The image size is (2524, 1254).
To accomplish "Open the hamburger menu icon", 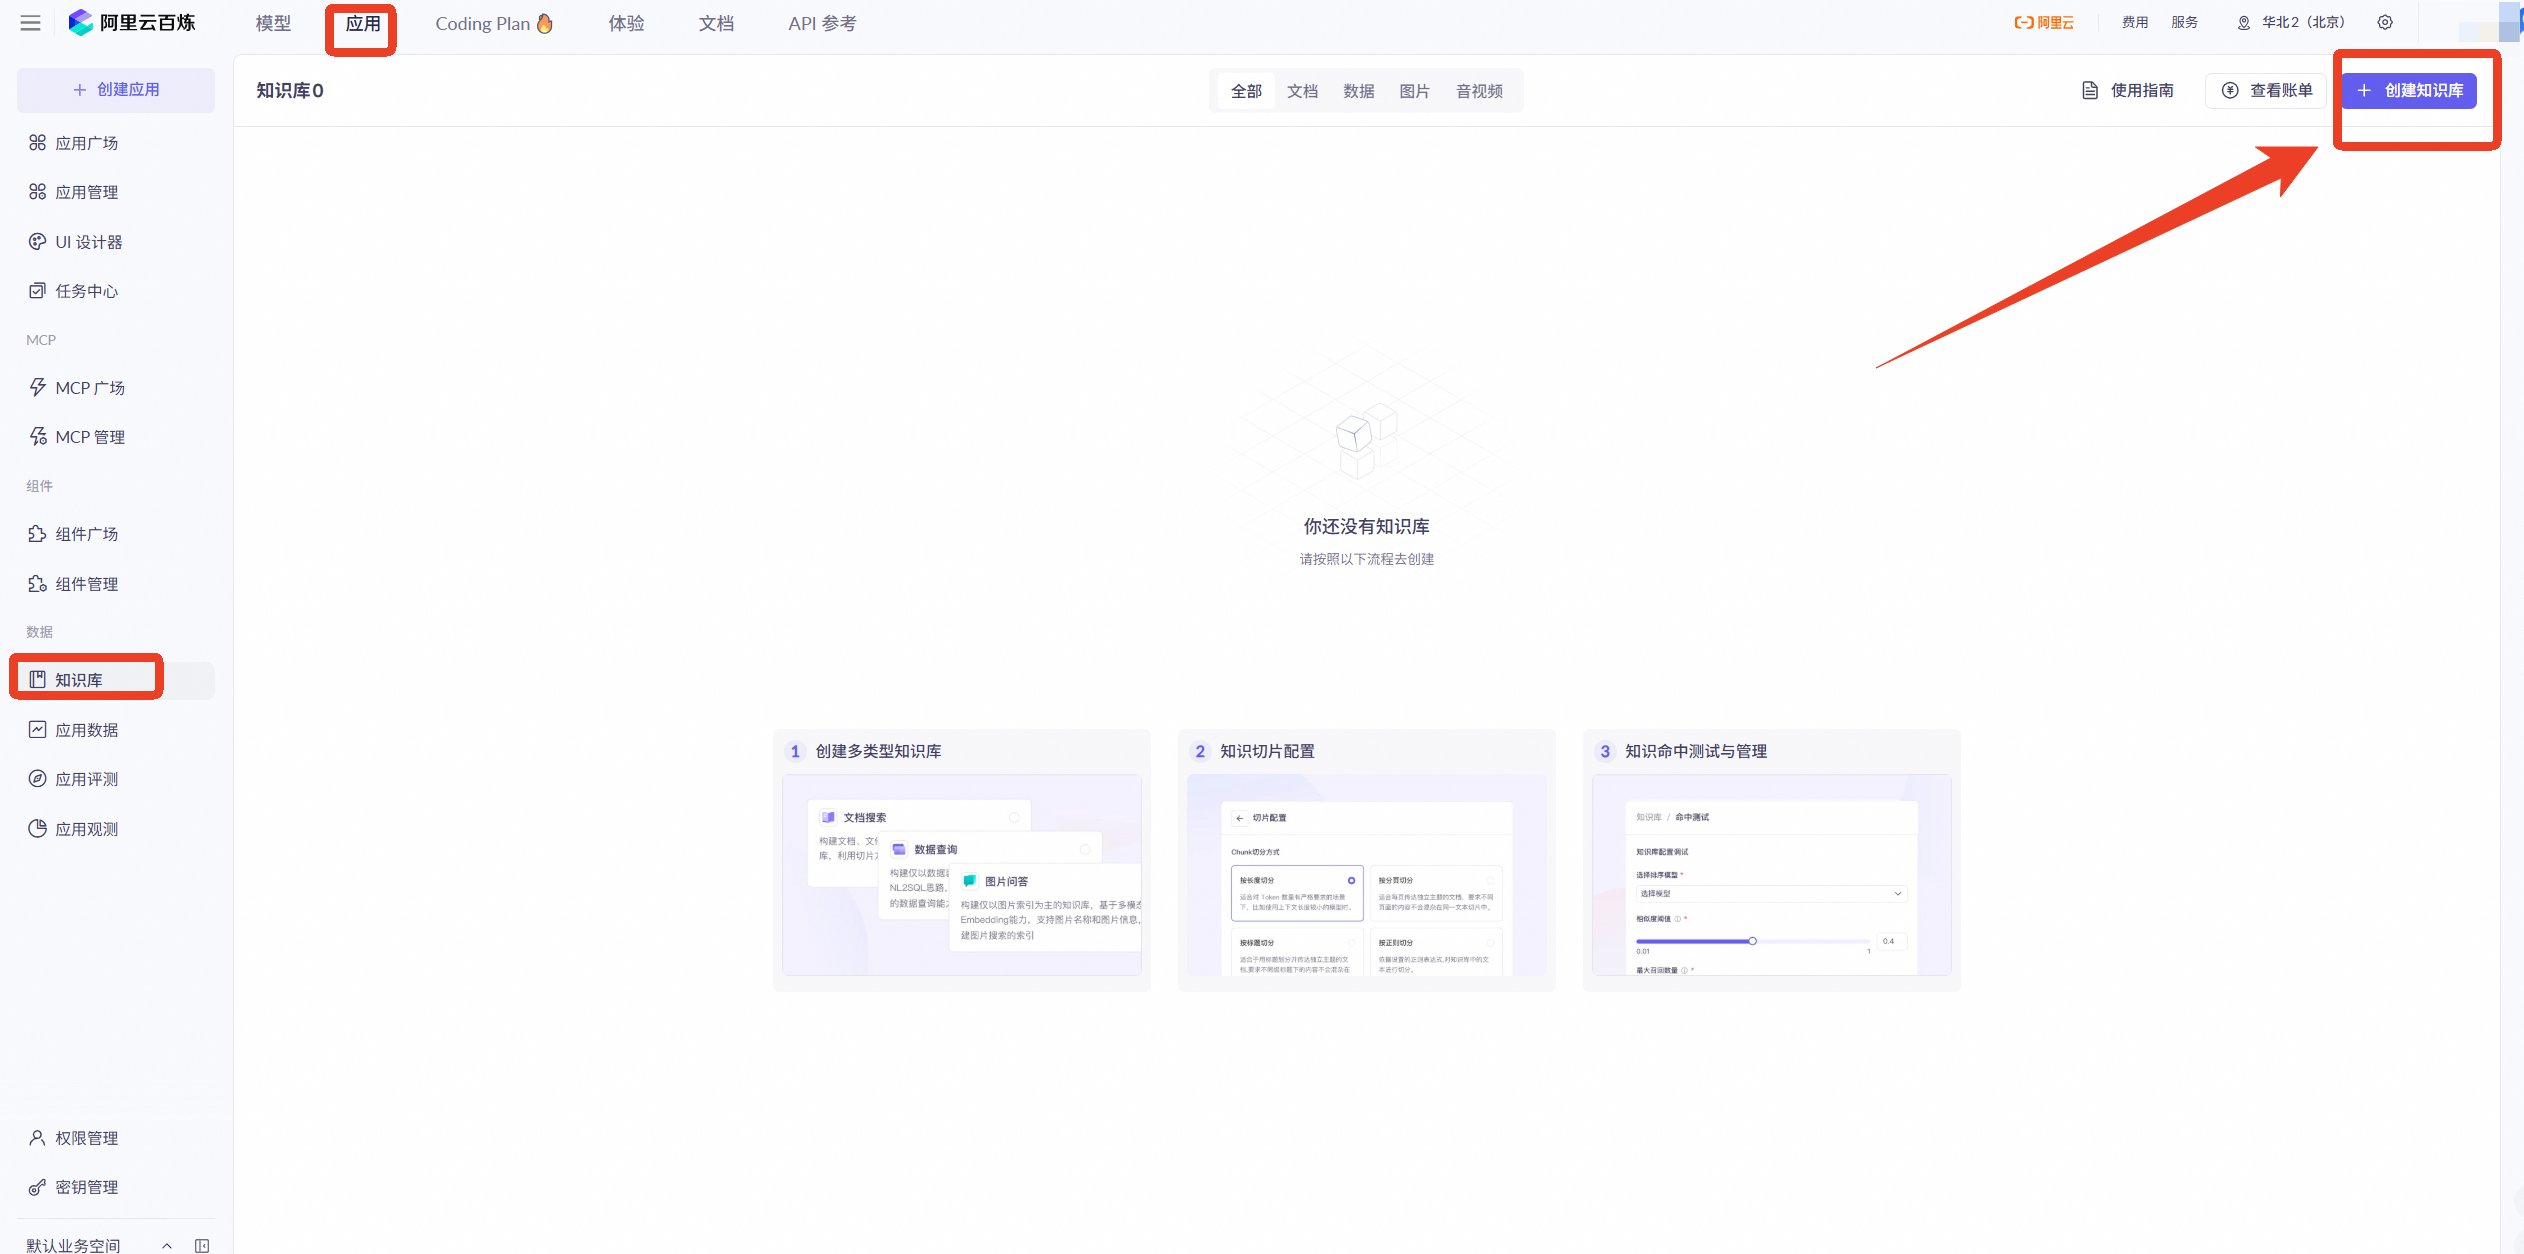I will coord(30,23).
